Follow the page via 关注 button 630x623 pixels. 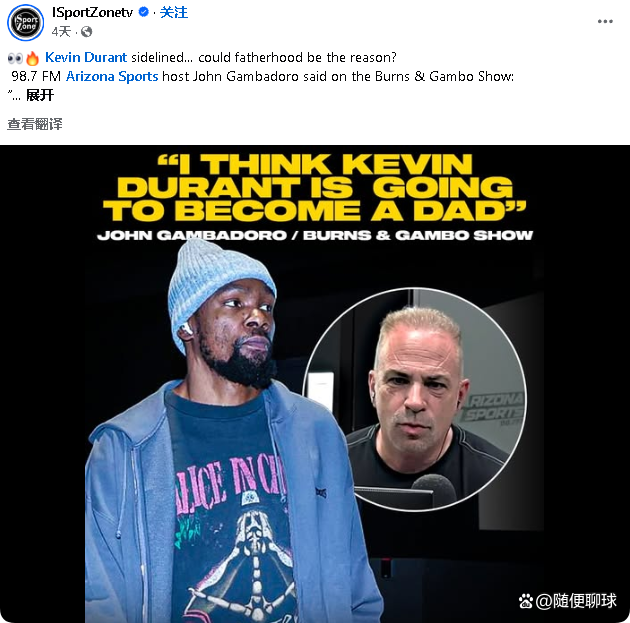(174, 12)
